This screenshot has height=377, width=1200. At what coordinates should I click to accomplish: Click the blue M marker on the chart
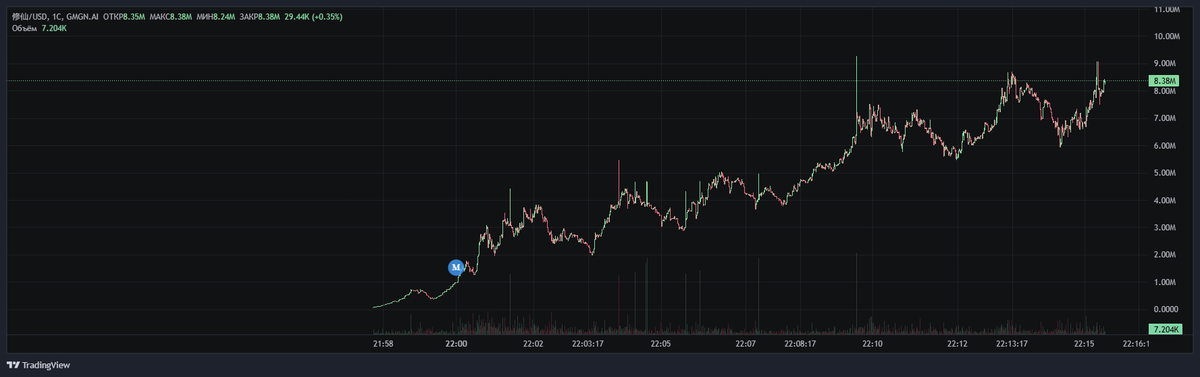click(x=456, y=267)
